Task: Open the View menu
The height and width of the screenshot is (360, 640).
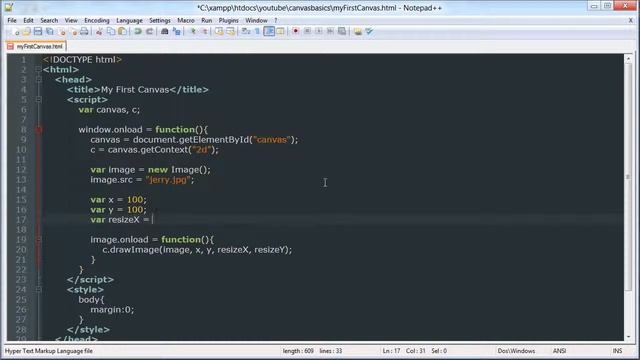Action: point(71,20)
